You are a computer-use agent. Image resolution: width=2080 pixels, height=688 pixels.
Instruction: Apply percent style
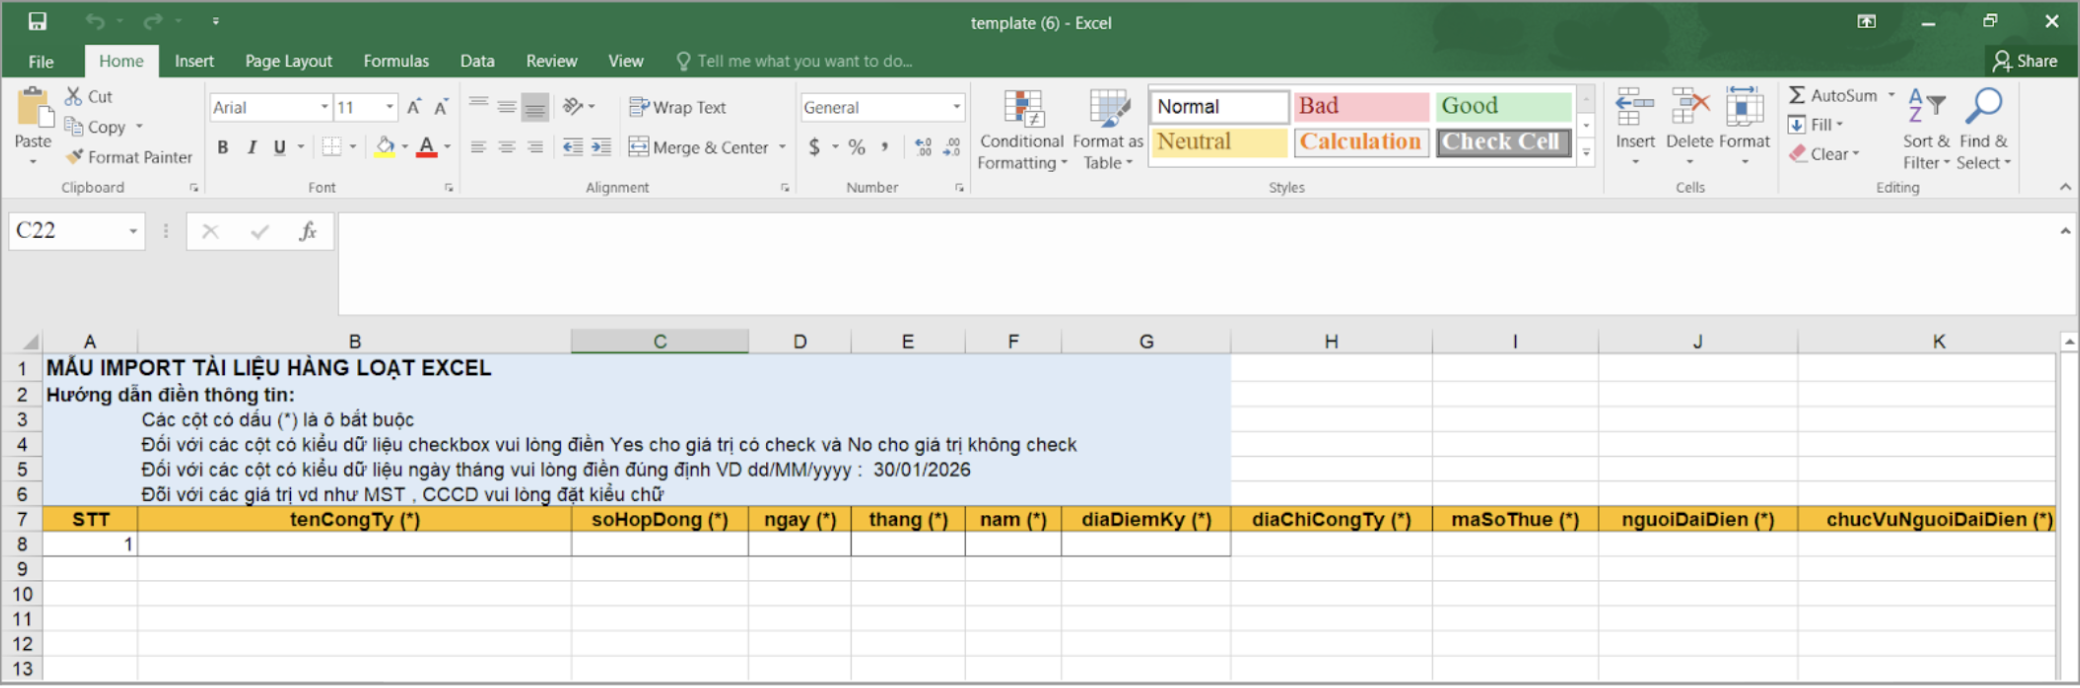(857, 147)
